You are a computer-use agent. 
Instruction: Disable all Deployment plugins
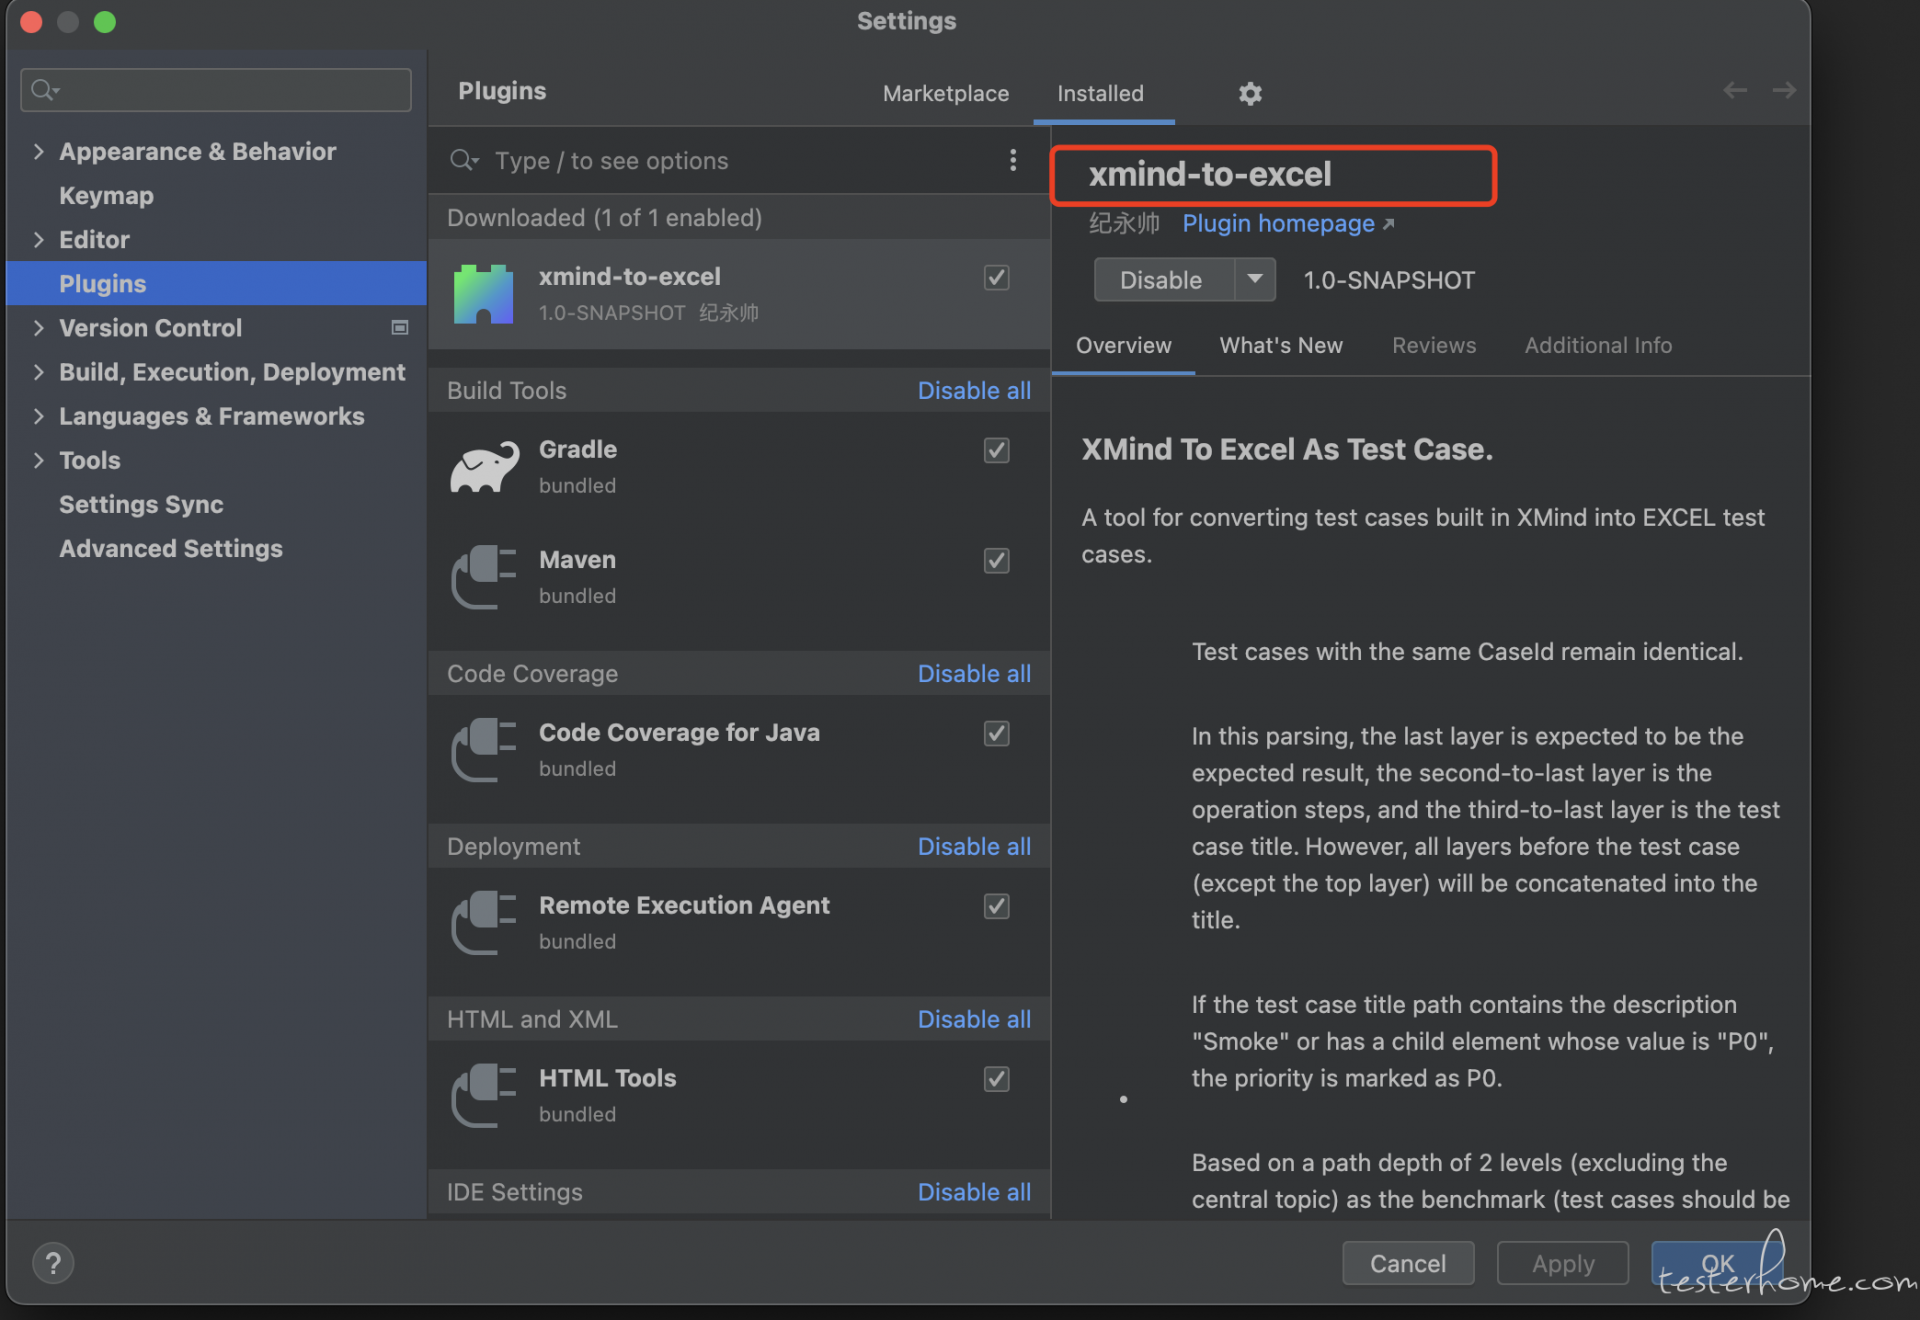pos(974,847)
